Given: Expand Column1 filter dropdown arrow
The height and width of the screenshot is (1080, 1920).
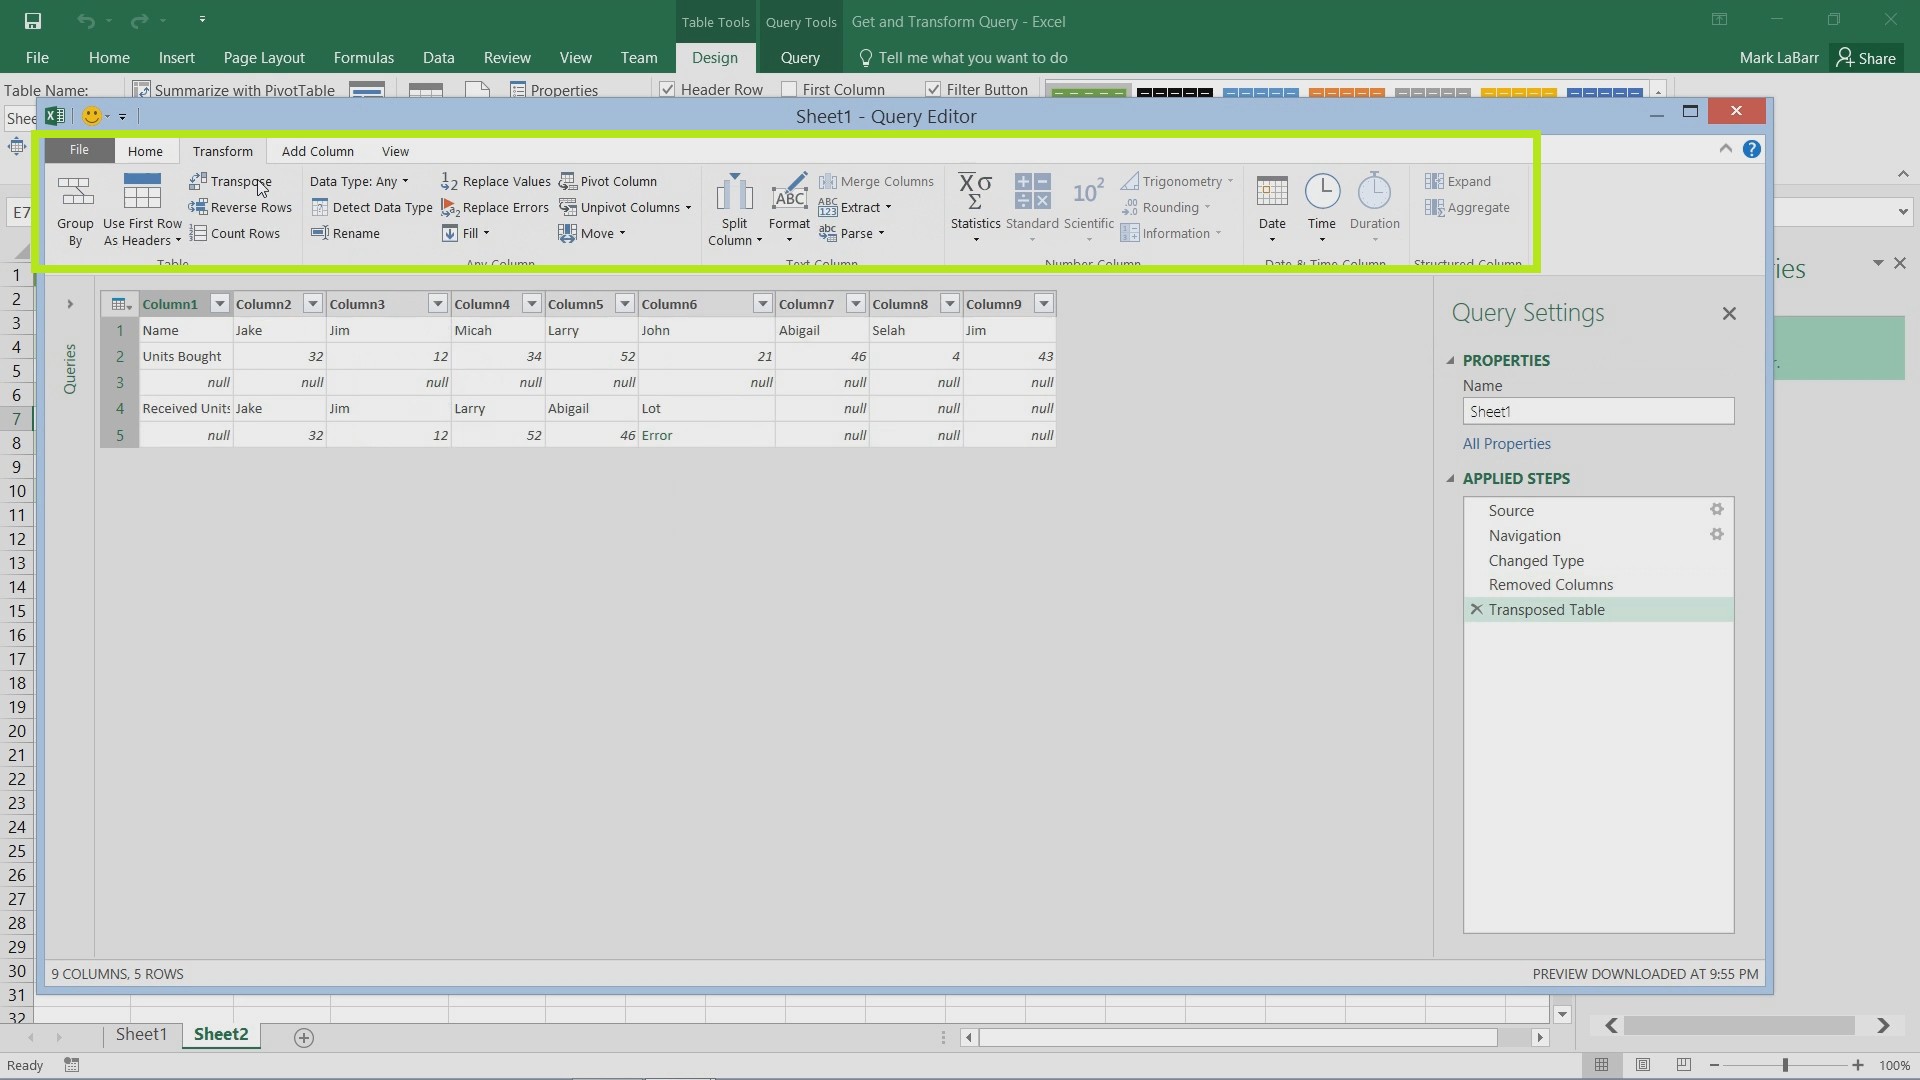Looking at the screenshot, I should 219,303.
